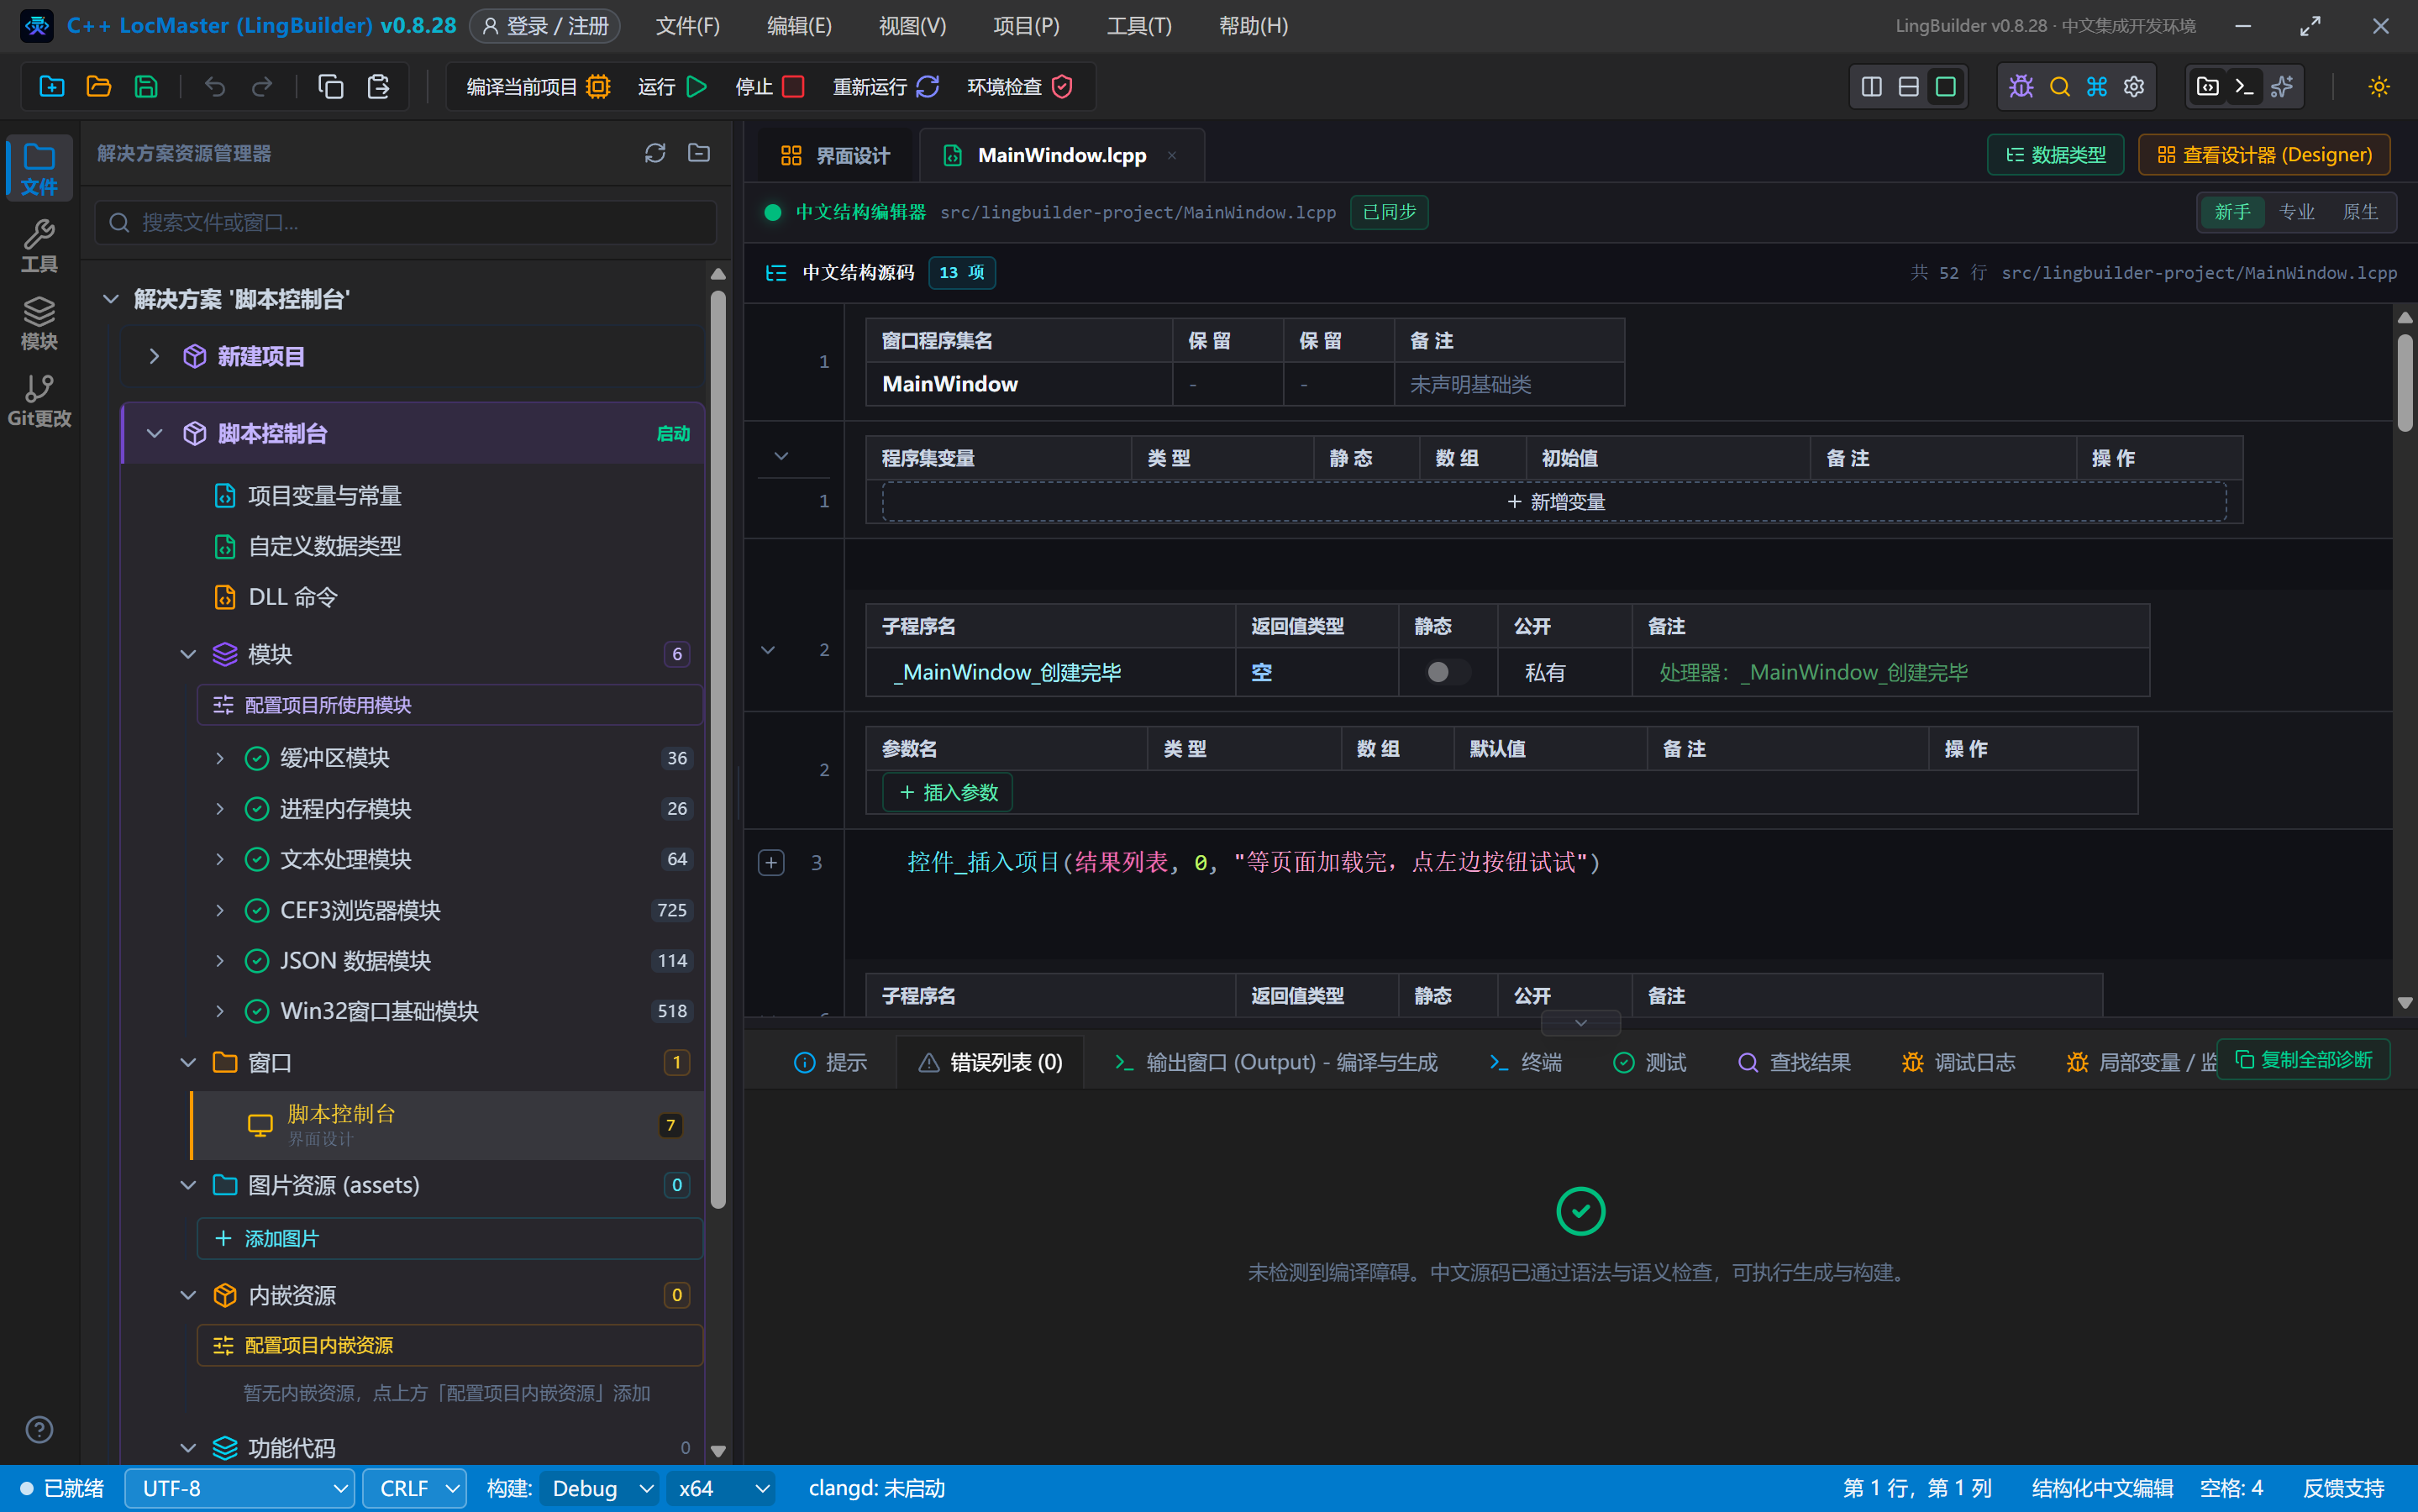Image resolution: width=2418 pixels, height=1512 pixels.
Task: Switch to the 界面设计 tab
Action: (x=835, y=155)
